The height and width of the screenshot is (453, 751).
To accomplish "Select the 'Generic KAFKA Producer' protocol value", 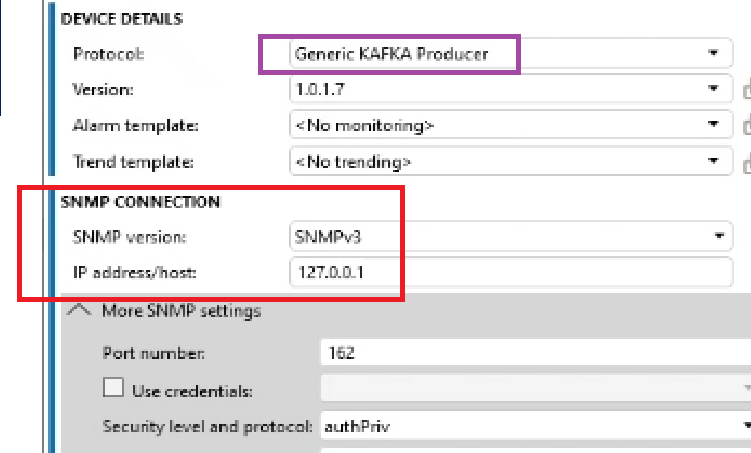I will click(391, 54).
